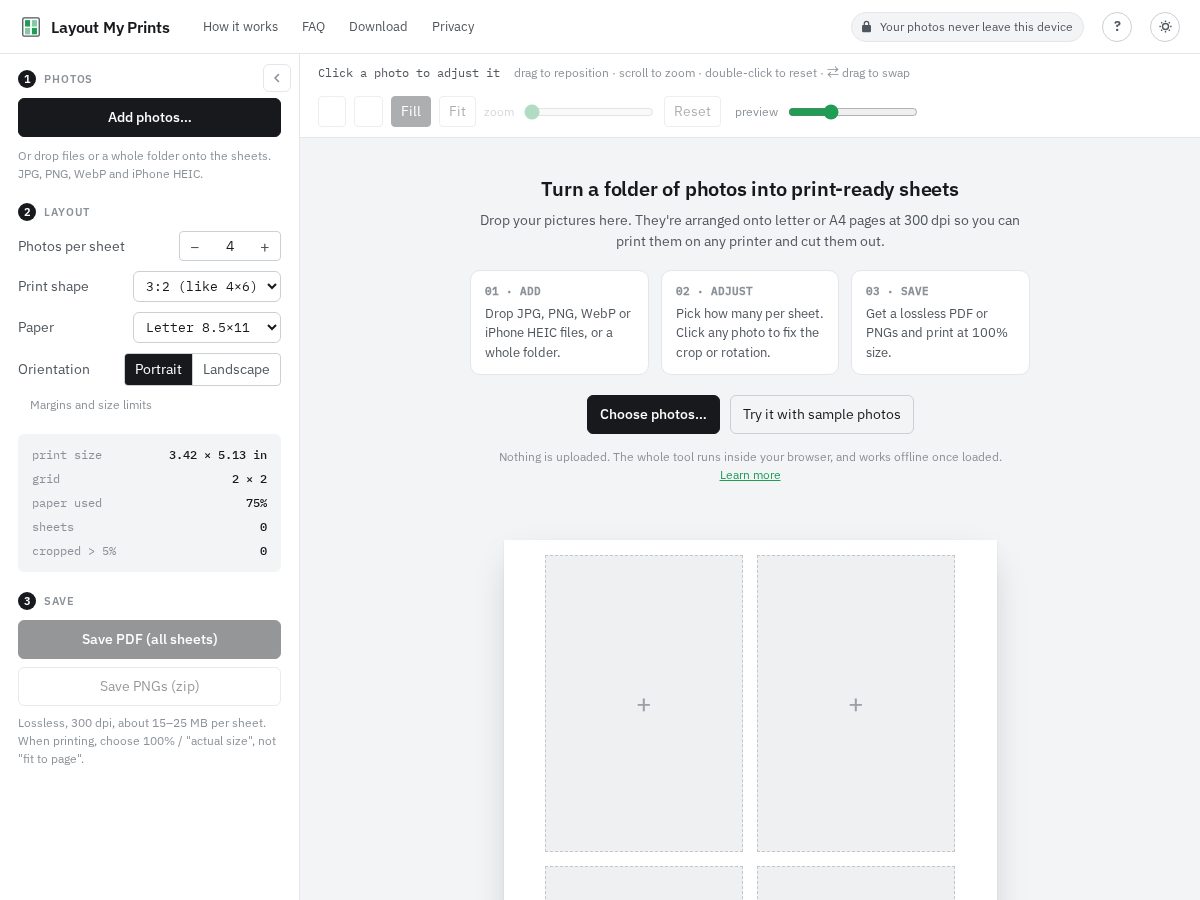
Task: Open the help question mark button
Action: pos(1117,27)
